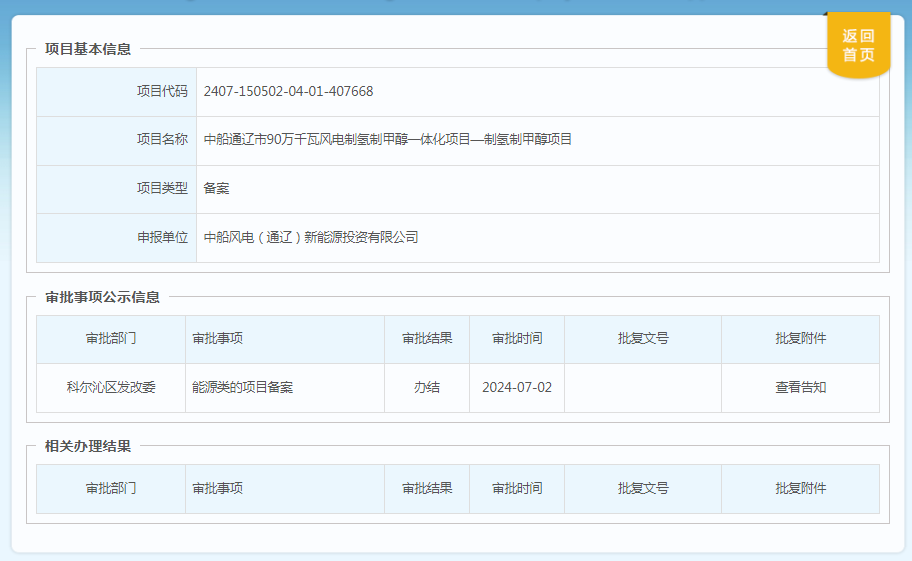This screenshot has width=912, height=561.
Task: Click the 备案 project type value
Action: pos(216,188)
